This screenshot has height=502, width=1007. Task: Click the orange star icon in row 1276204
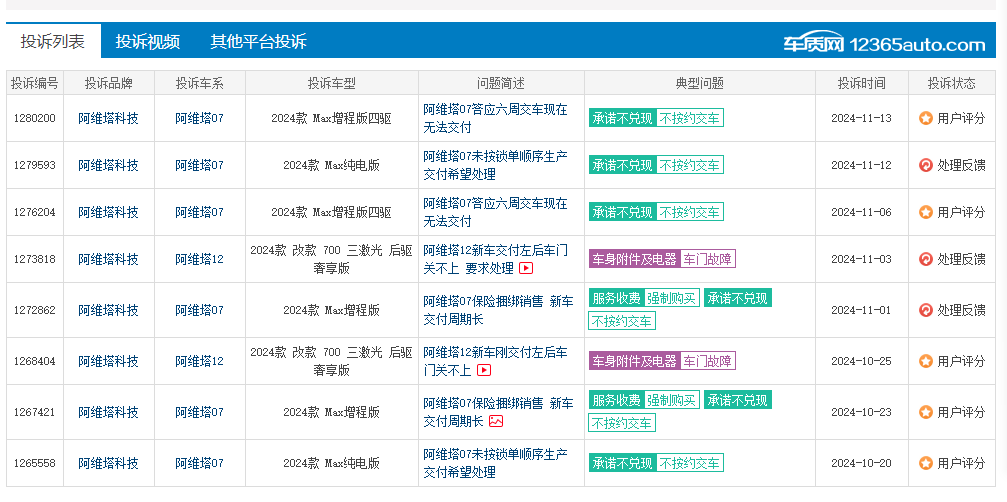click(925, 212)
